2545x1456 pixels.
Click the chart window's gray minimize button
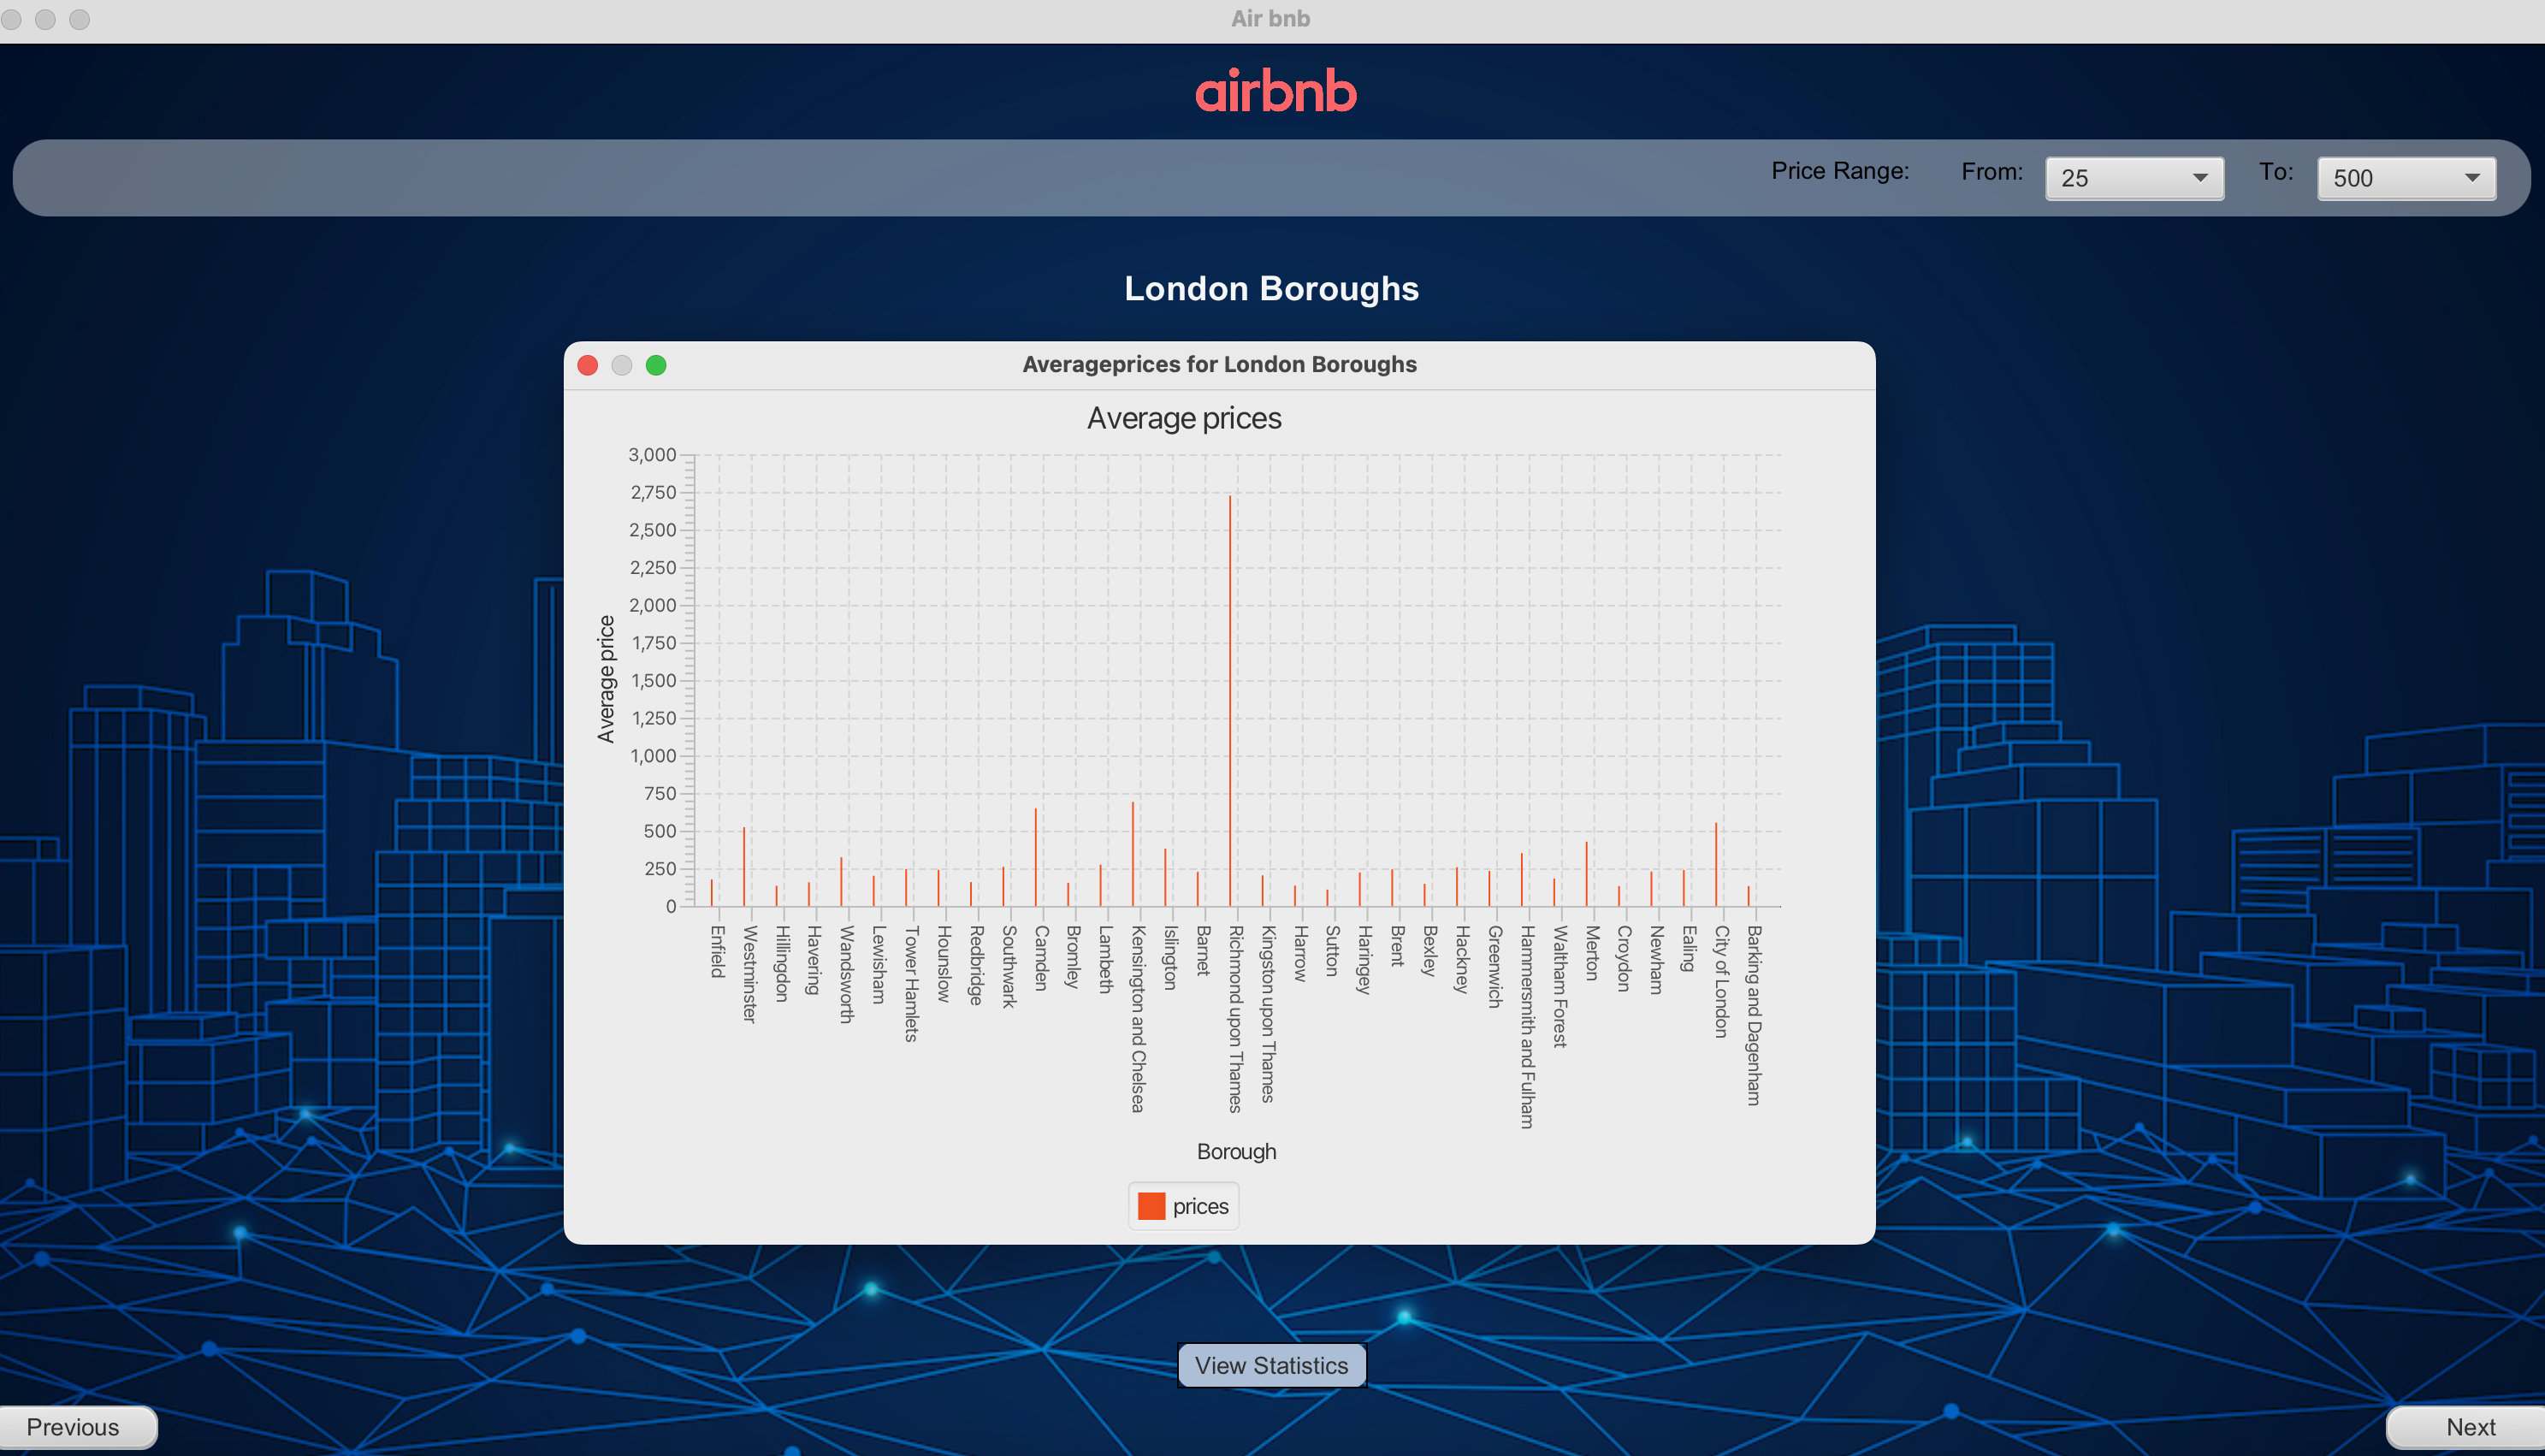(x=622, y=365)
